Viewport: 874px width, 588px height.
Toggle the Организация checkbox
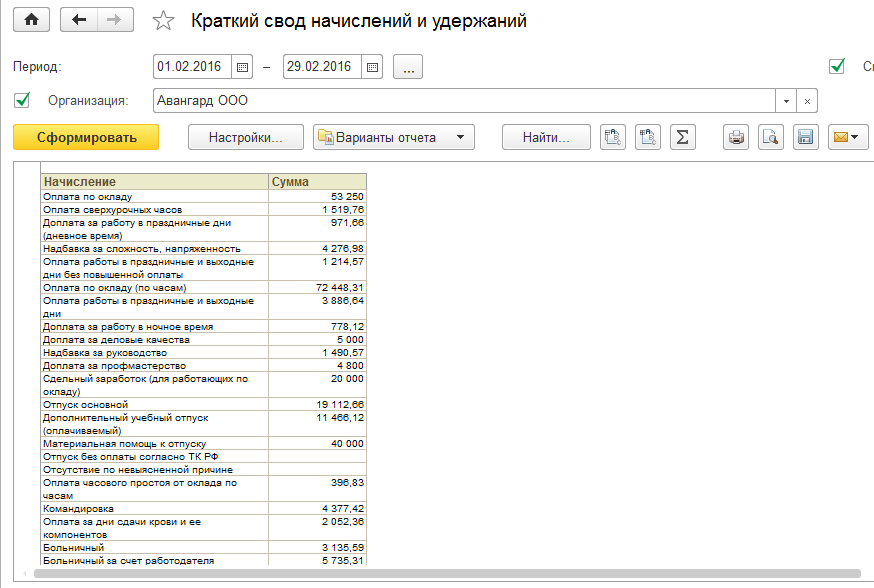click(23, 100)
